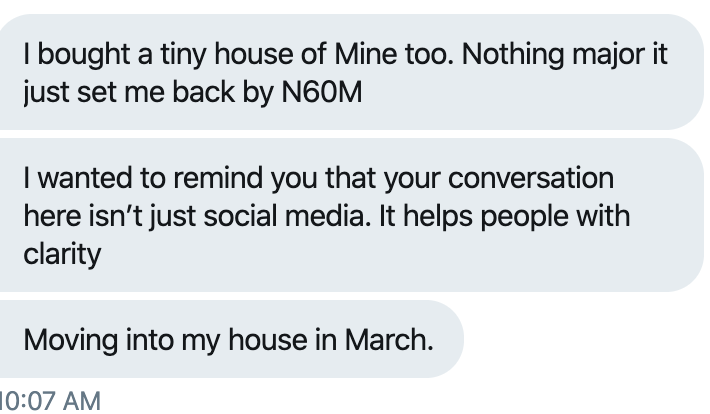Click the word 'conversation' in second bubble
Viewport: 710px width, 414px height.
pyautogui.click(x=531, y=178)
